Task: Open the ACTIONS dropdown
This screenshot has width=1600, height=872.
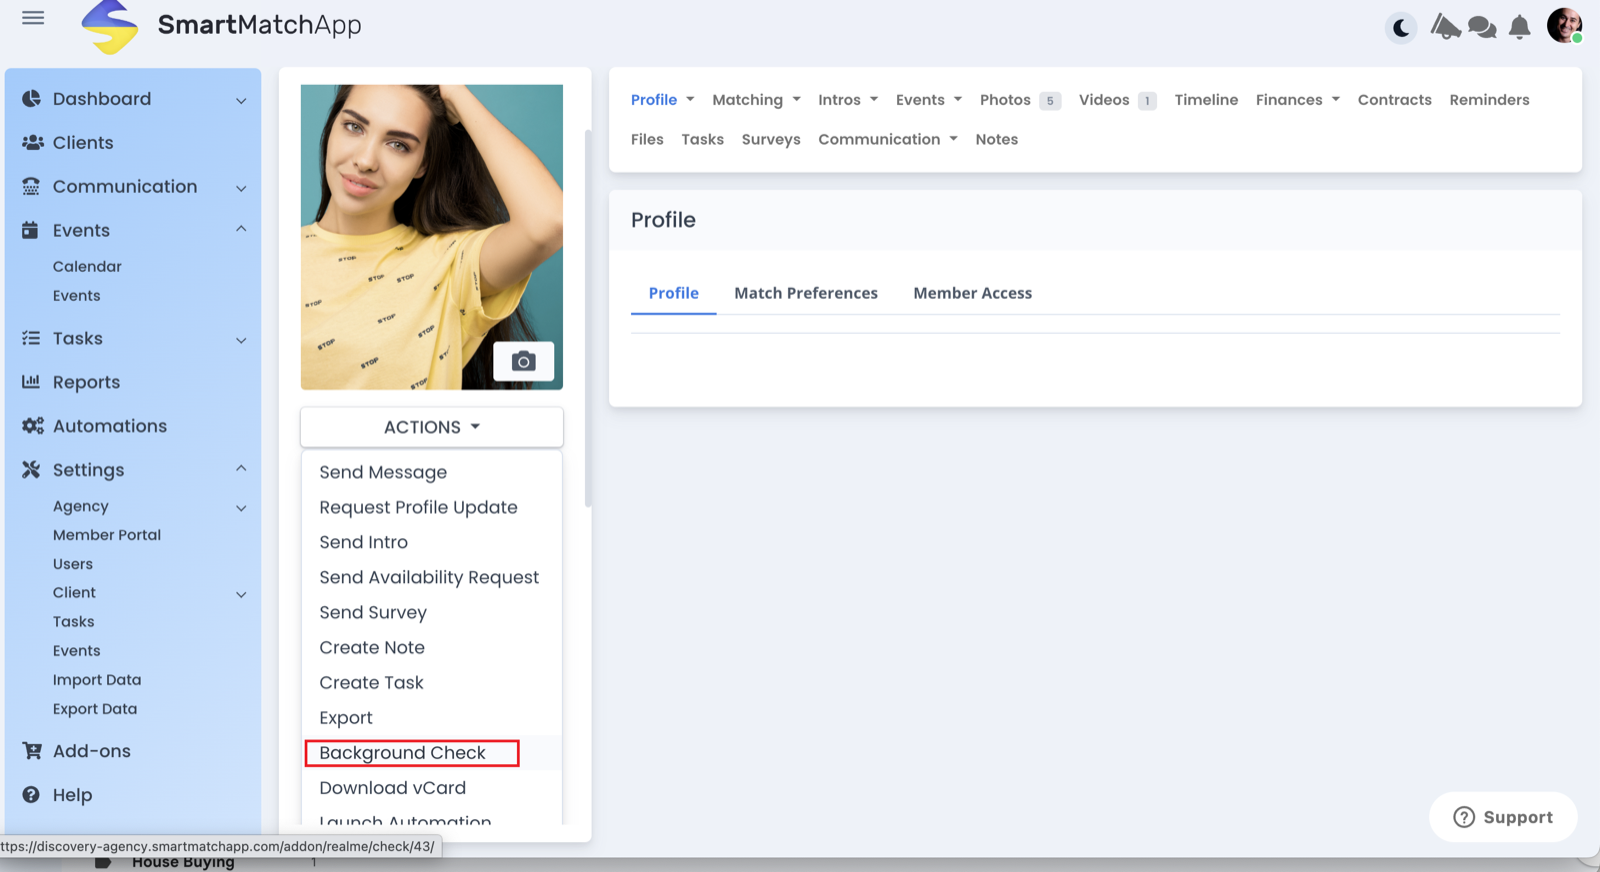Action: coord(431,427)
